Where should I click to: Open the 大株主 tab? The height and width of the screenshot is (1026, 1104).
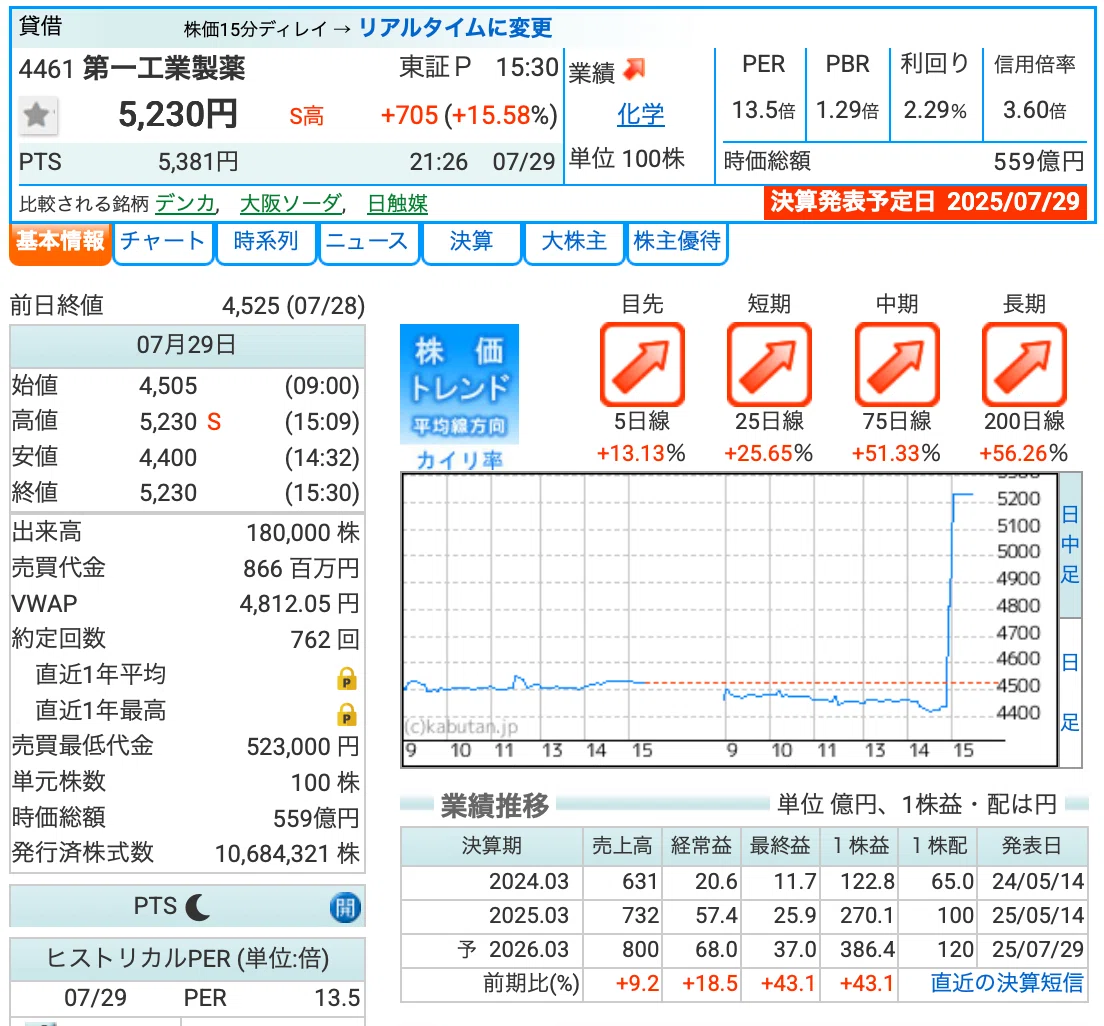574,242
